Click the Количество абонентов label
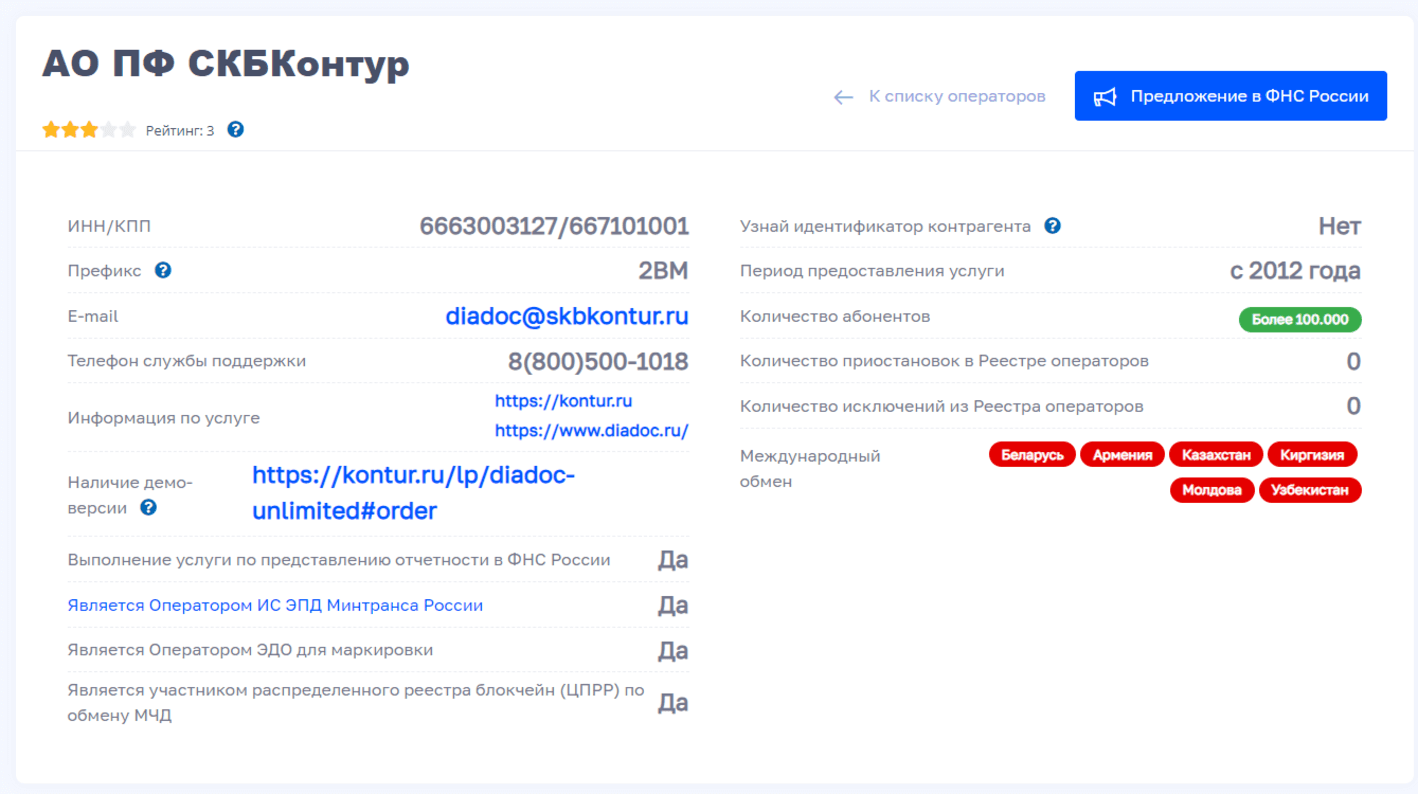 [x=835, y=316]
